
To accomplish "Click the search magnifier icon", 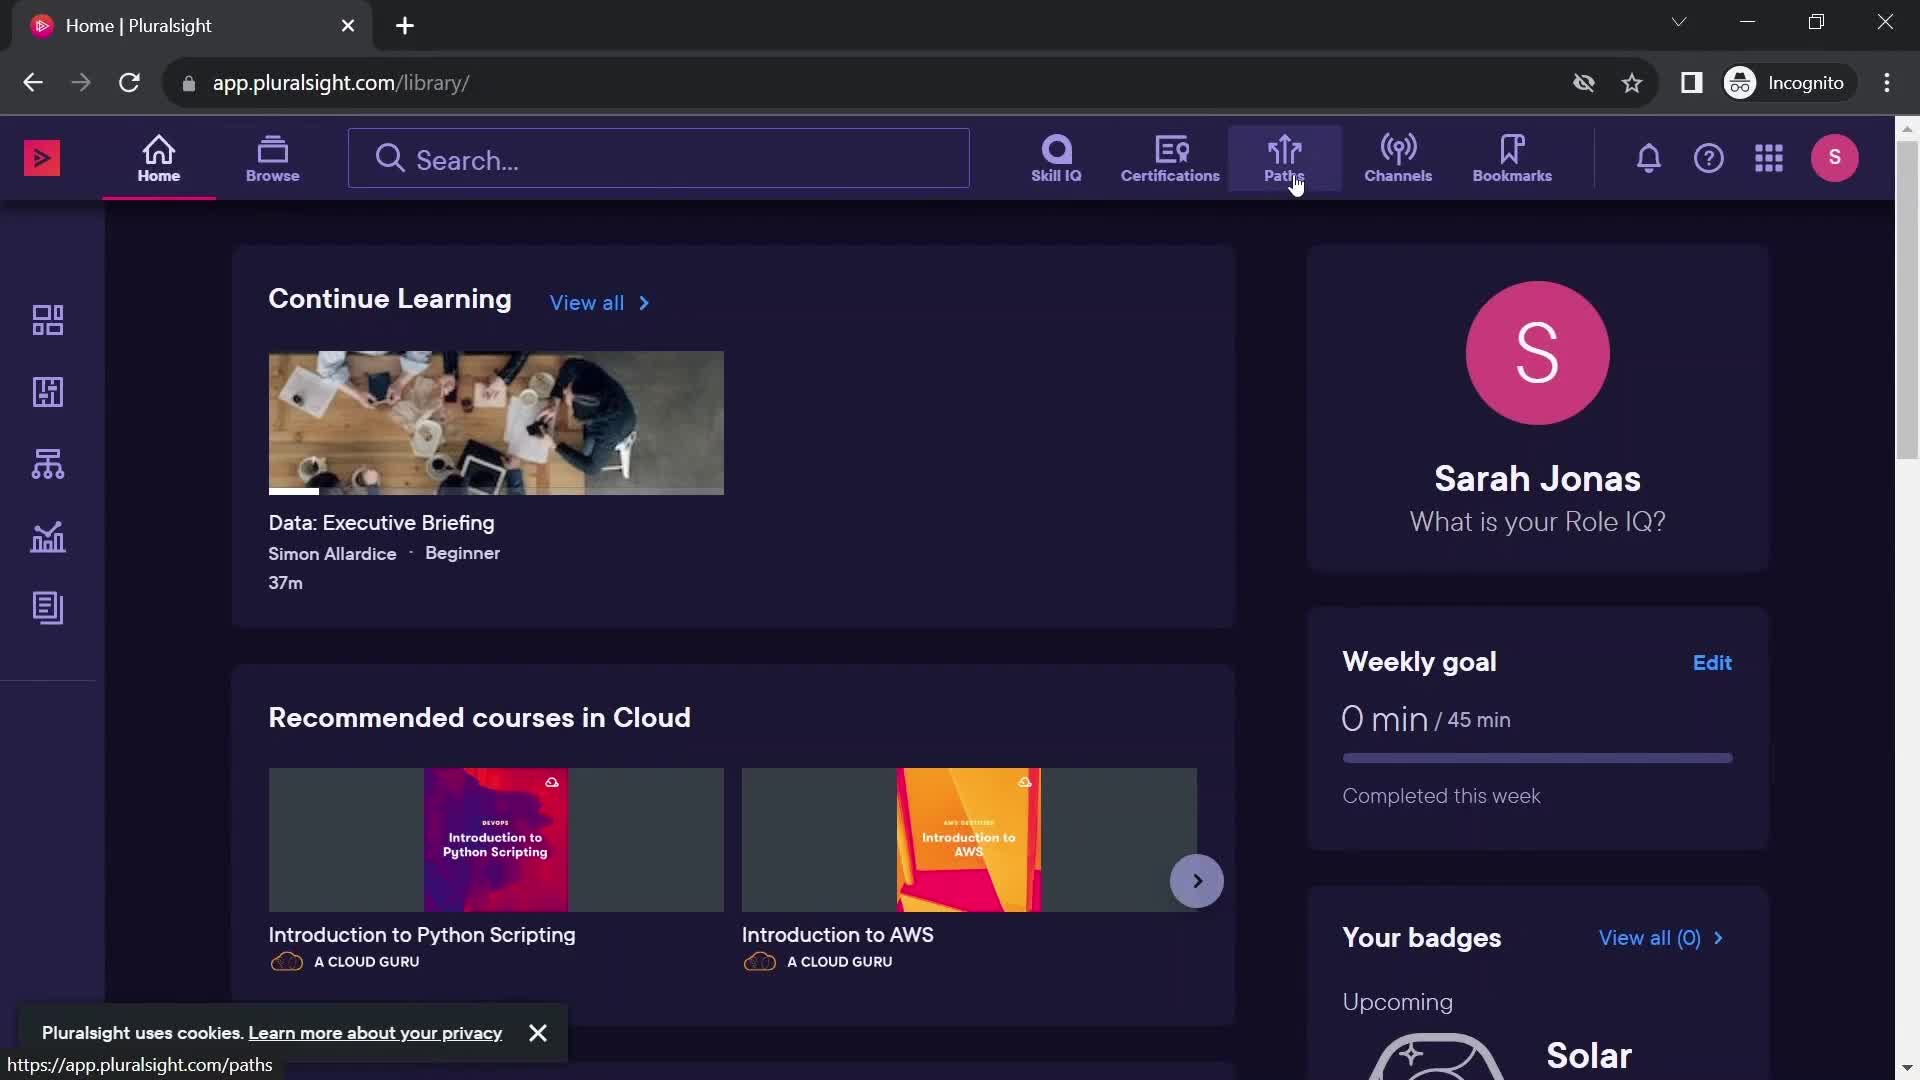I will pyautogui.click(x=390, y=159).
